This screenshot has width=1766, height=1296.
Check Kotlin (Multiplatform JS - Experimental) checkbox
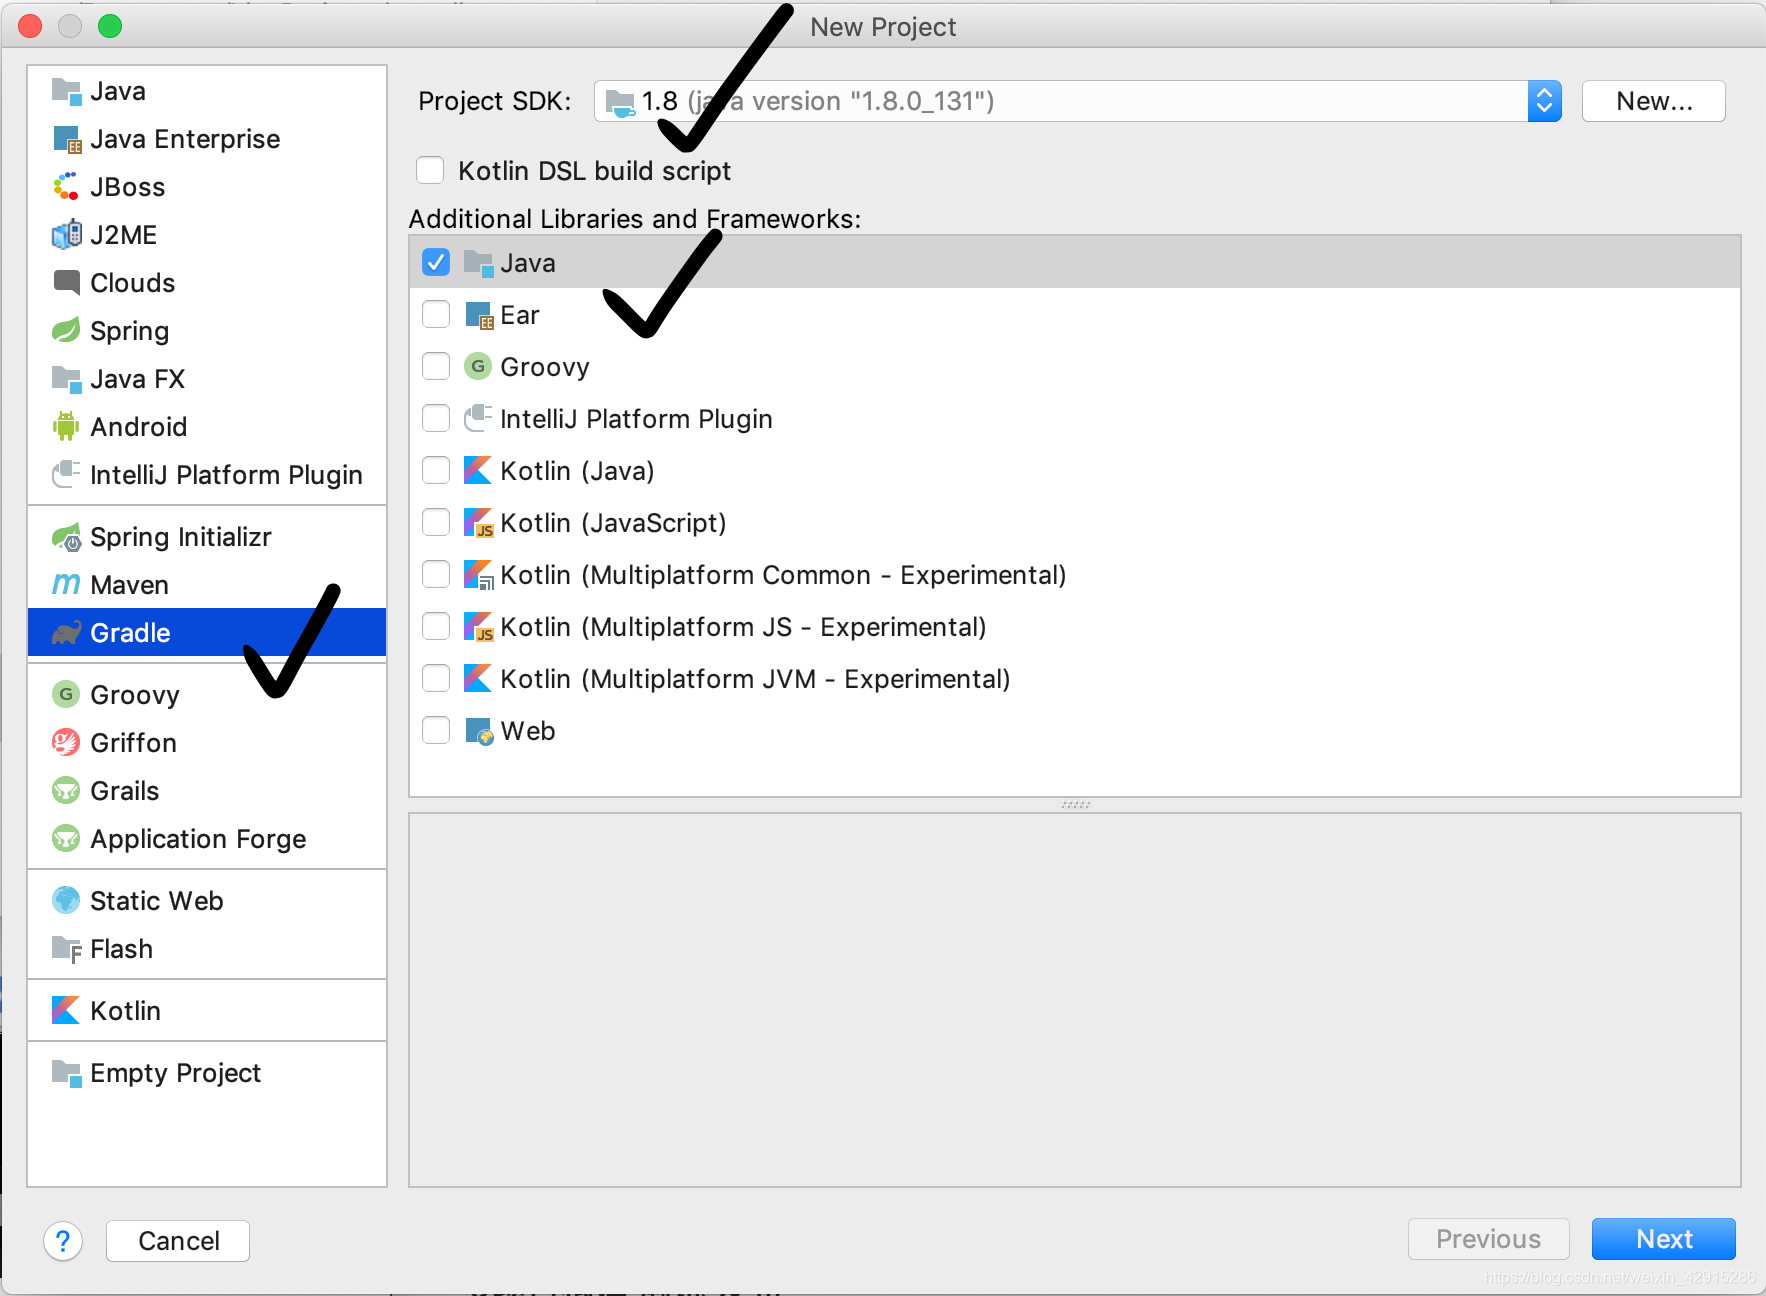coord(436,627)
